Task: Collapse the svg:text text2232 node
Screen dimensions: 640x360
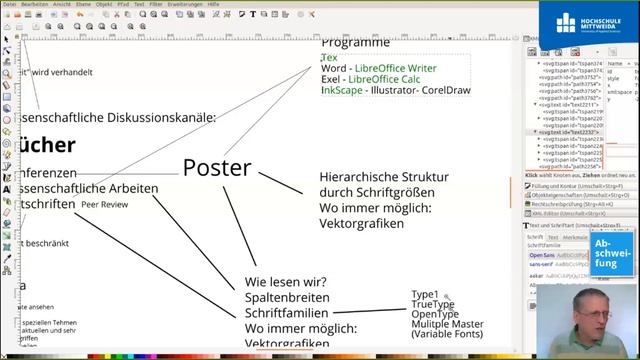Action: point(535,132)
